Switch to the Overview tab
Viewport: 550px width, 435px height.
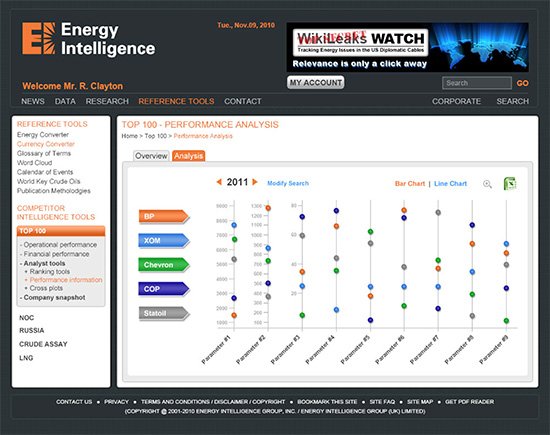click(x=151, y=156)
